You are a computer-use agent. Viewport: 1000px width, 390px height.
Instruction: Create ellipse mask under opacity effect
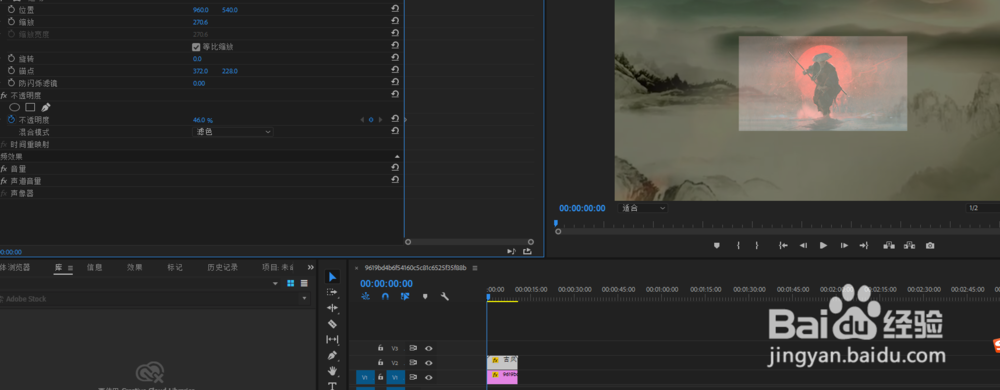(x=14, y=108)
